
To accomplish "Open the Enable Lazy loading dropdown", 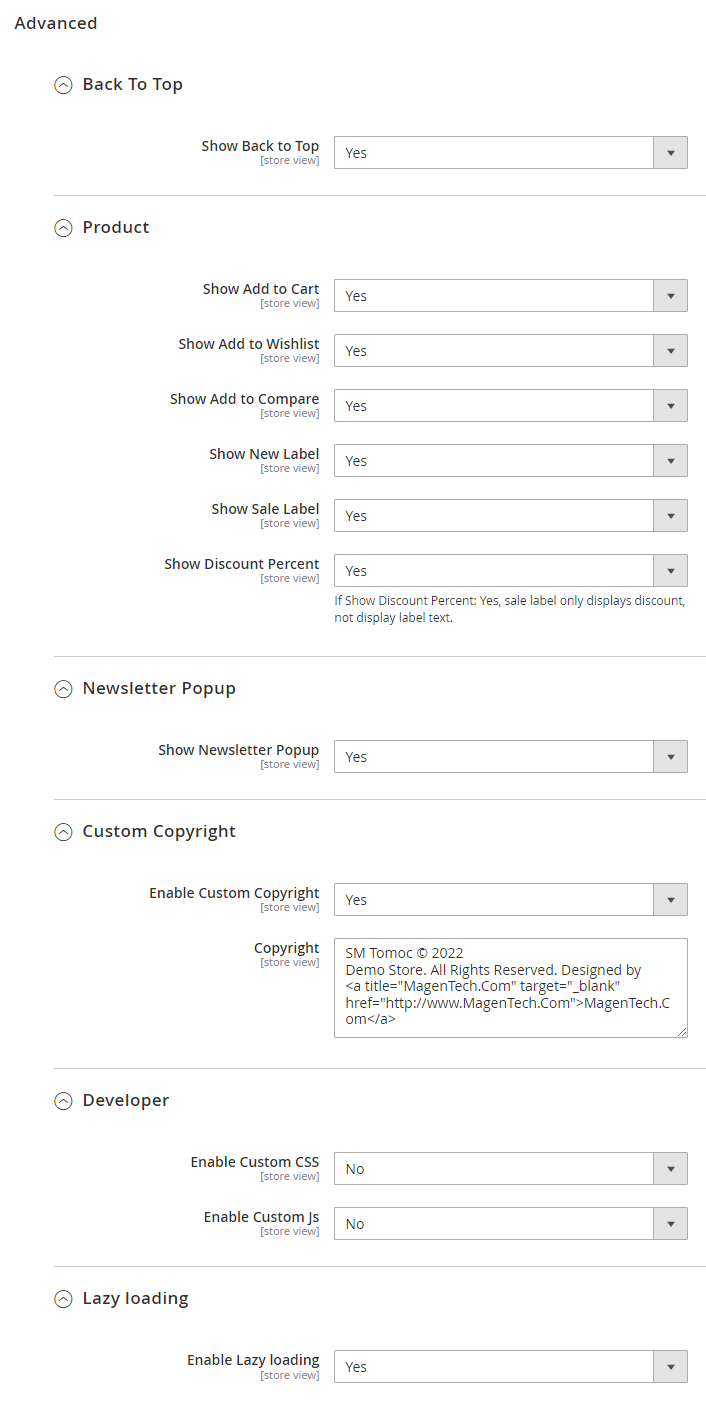I will click(510, 1367).
